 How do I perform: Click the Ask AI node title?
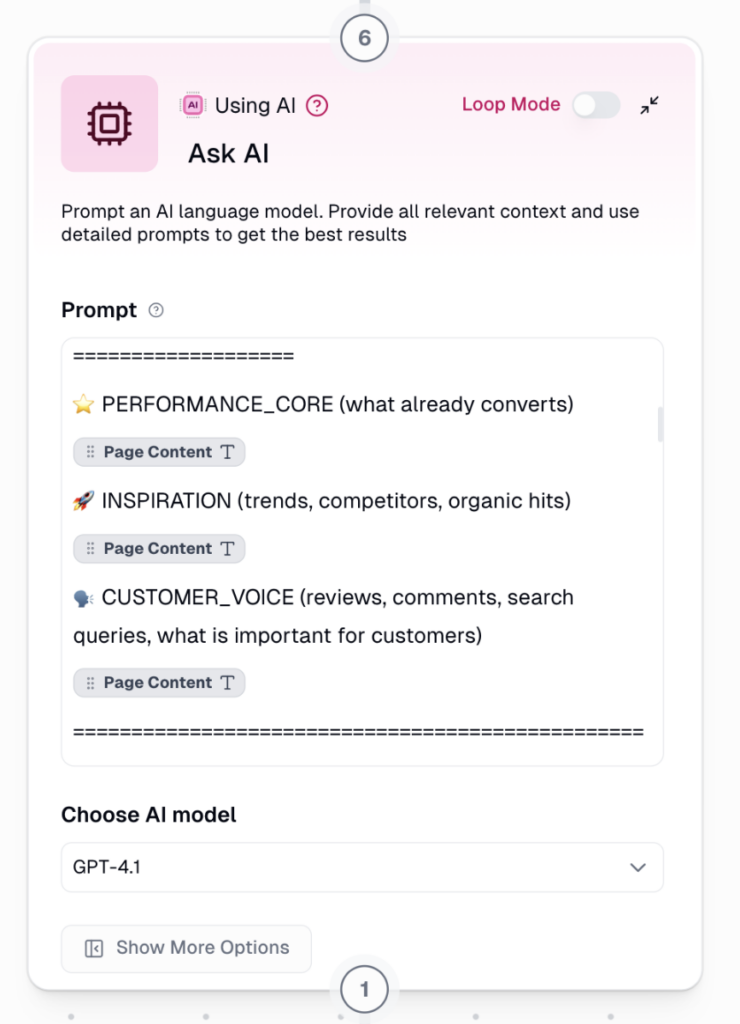click(229, 153)
